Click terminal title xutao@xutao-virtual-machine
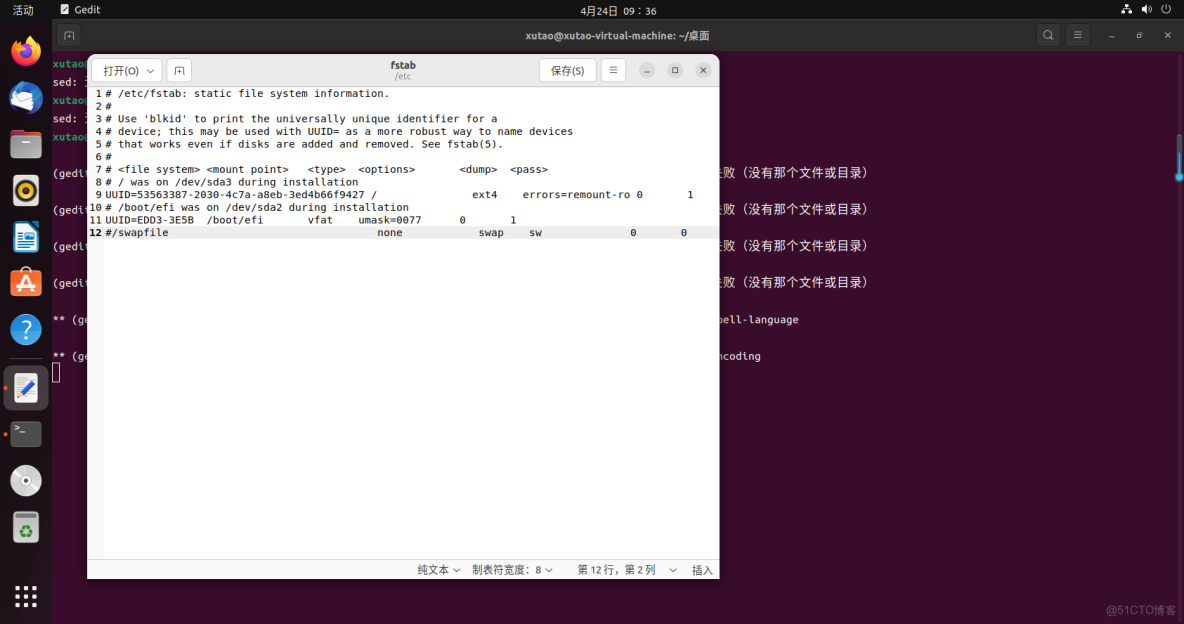Image resolution: width=1184 pixels, height=624 pixels. [617, 36]
